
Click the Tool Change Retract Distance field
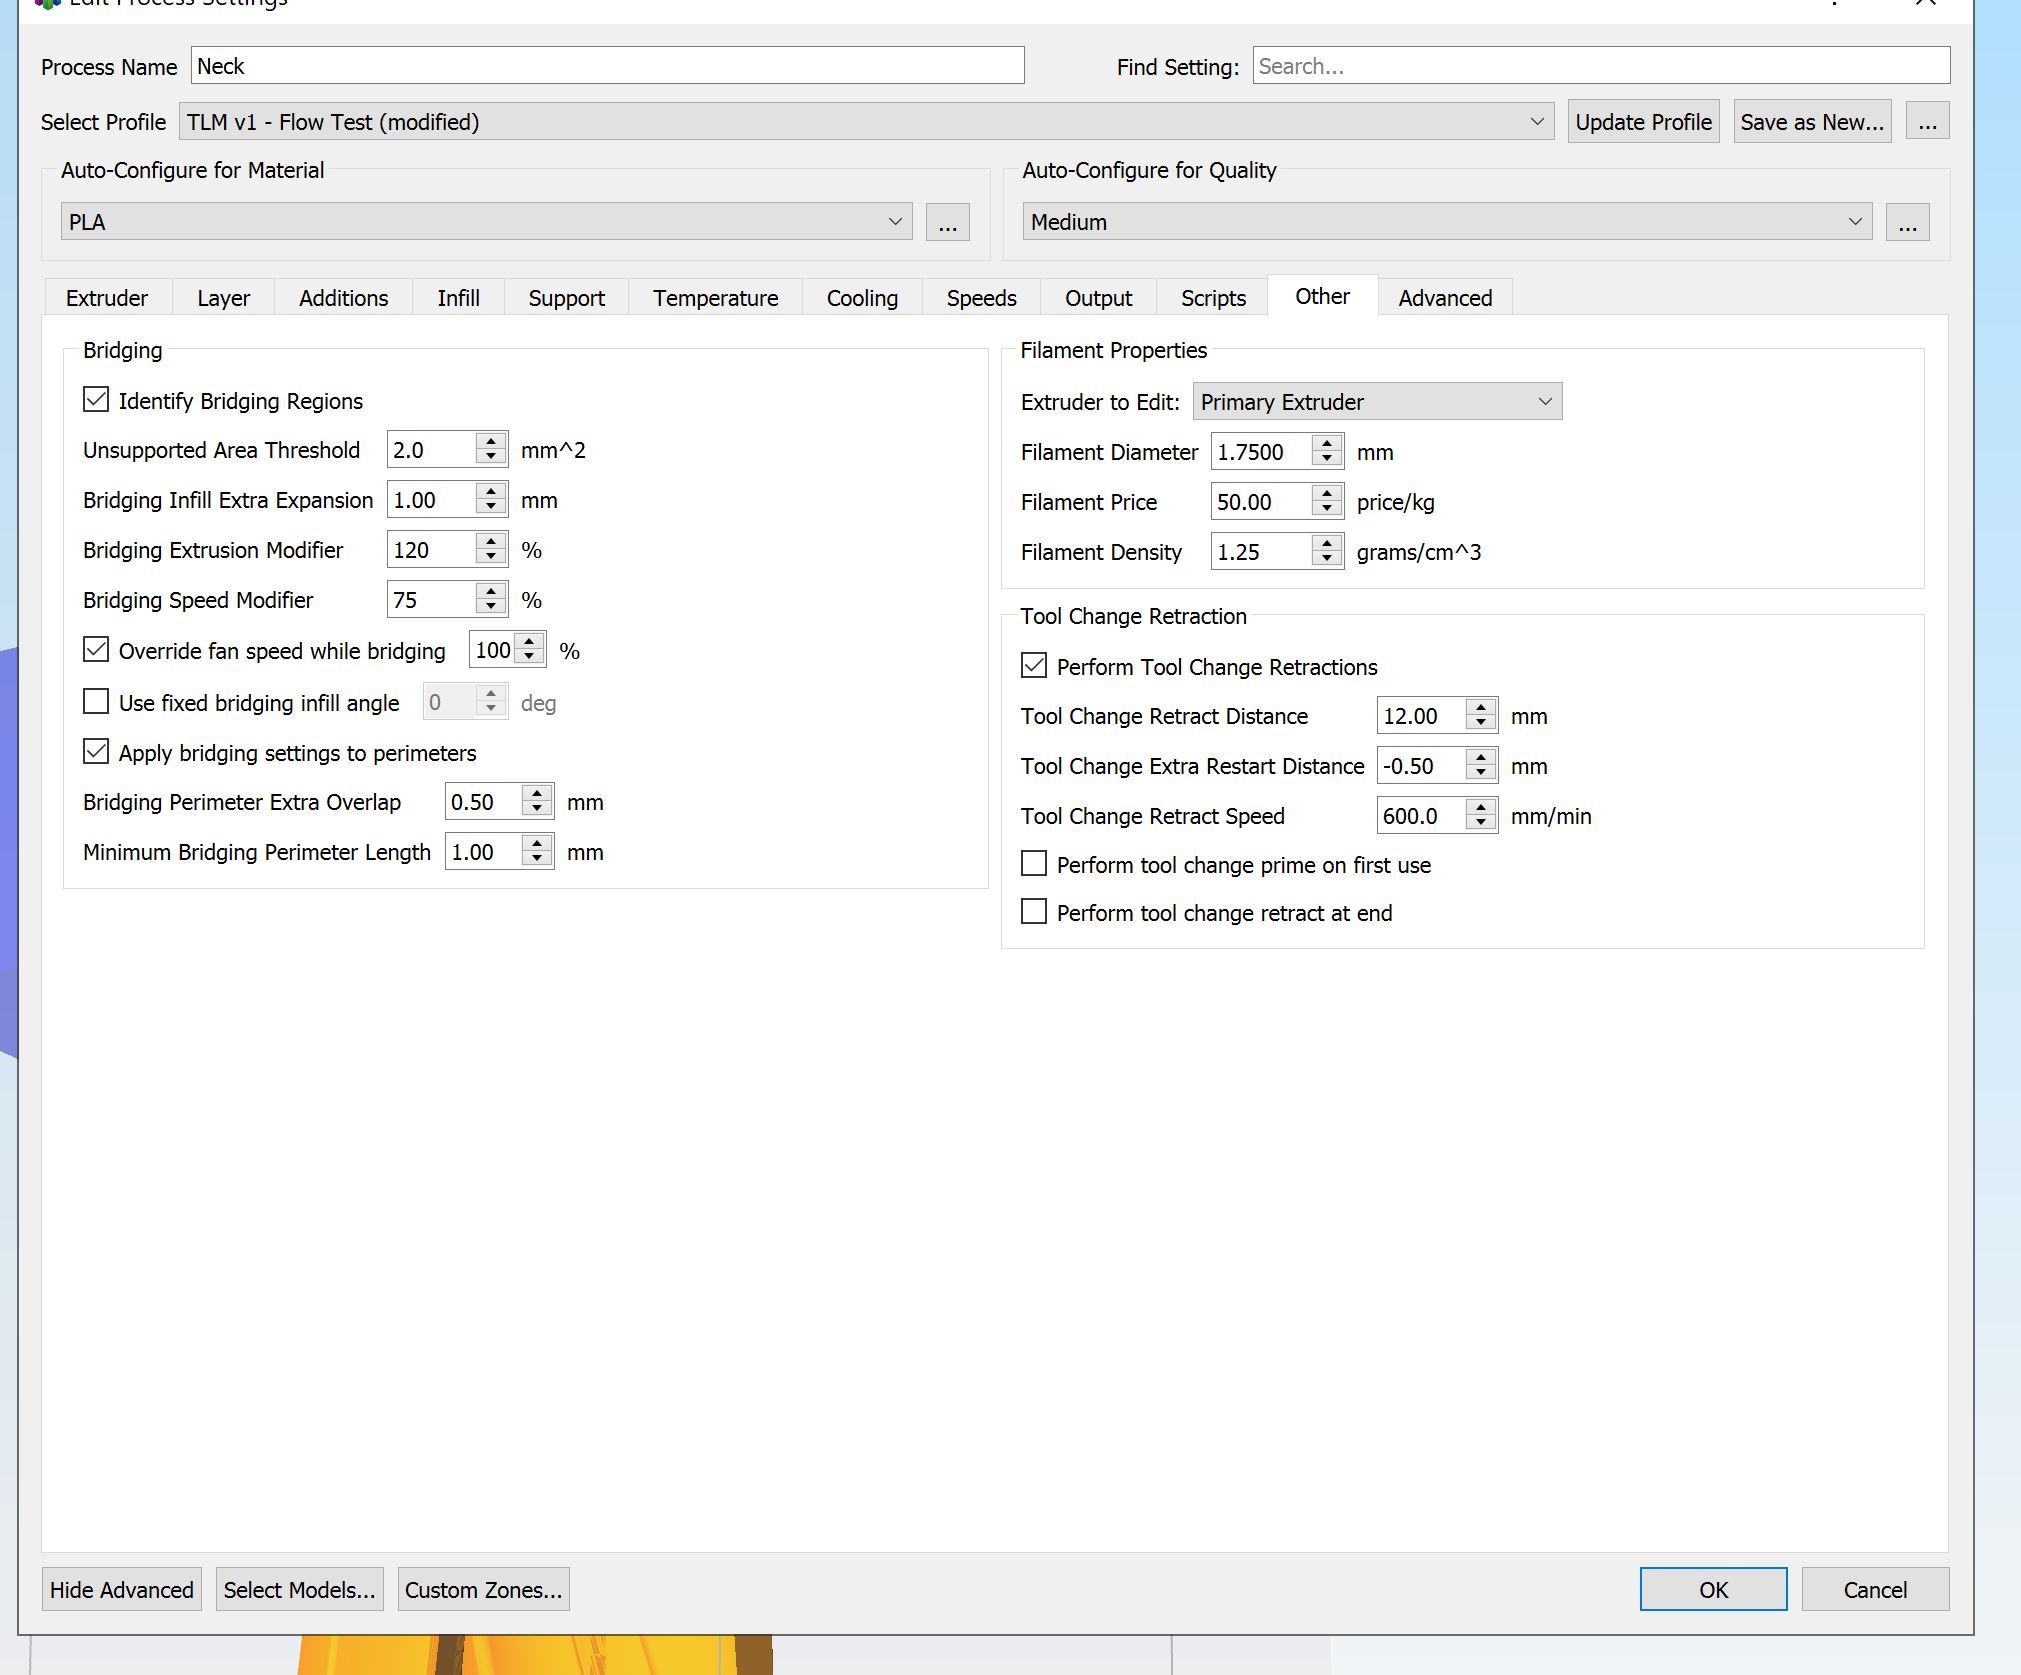click(x=1421, y=716)
